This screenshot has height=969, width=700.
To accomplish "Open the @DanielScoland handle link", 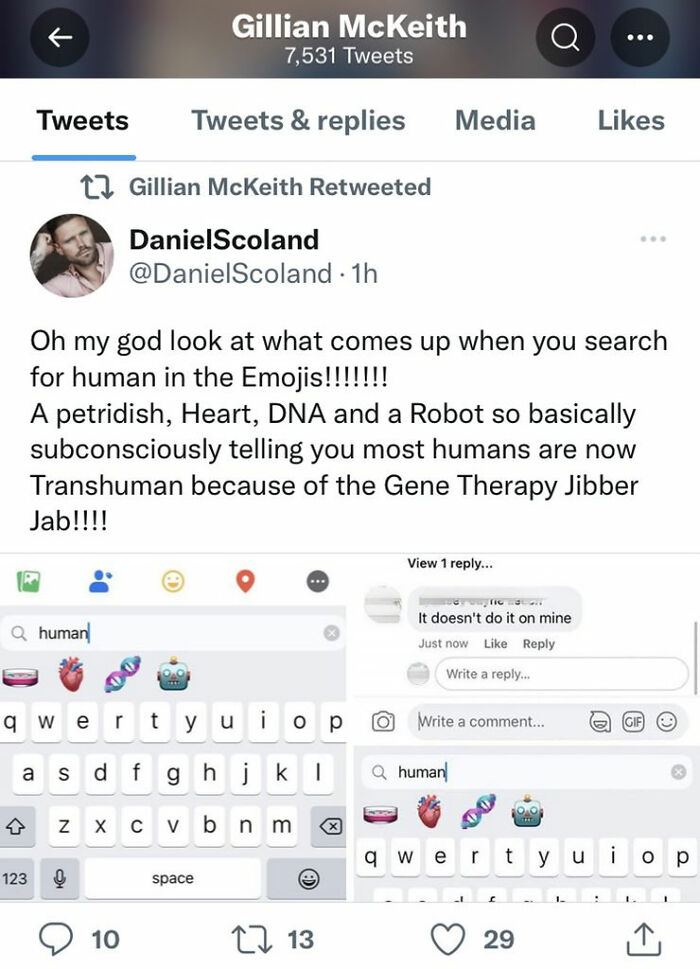I will pos(230,273).
